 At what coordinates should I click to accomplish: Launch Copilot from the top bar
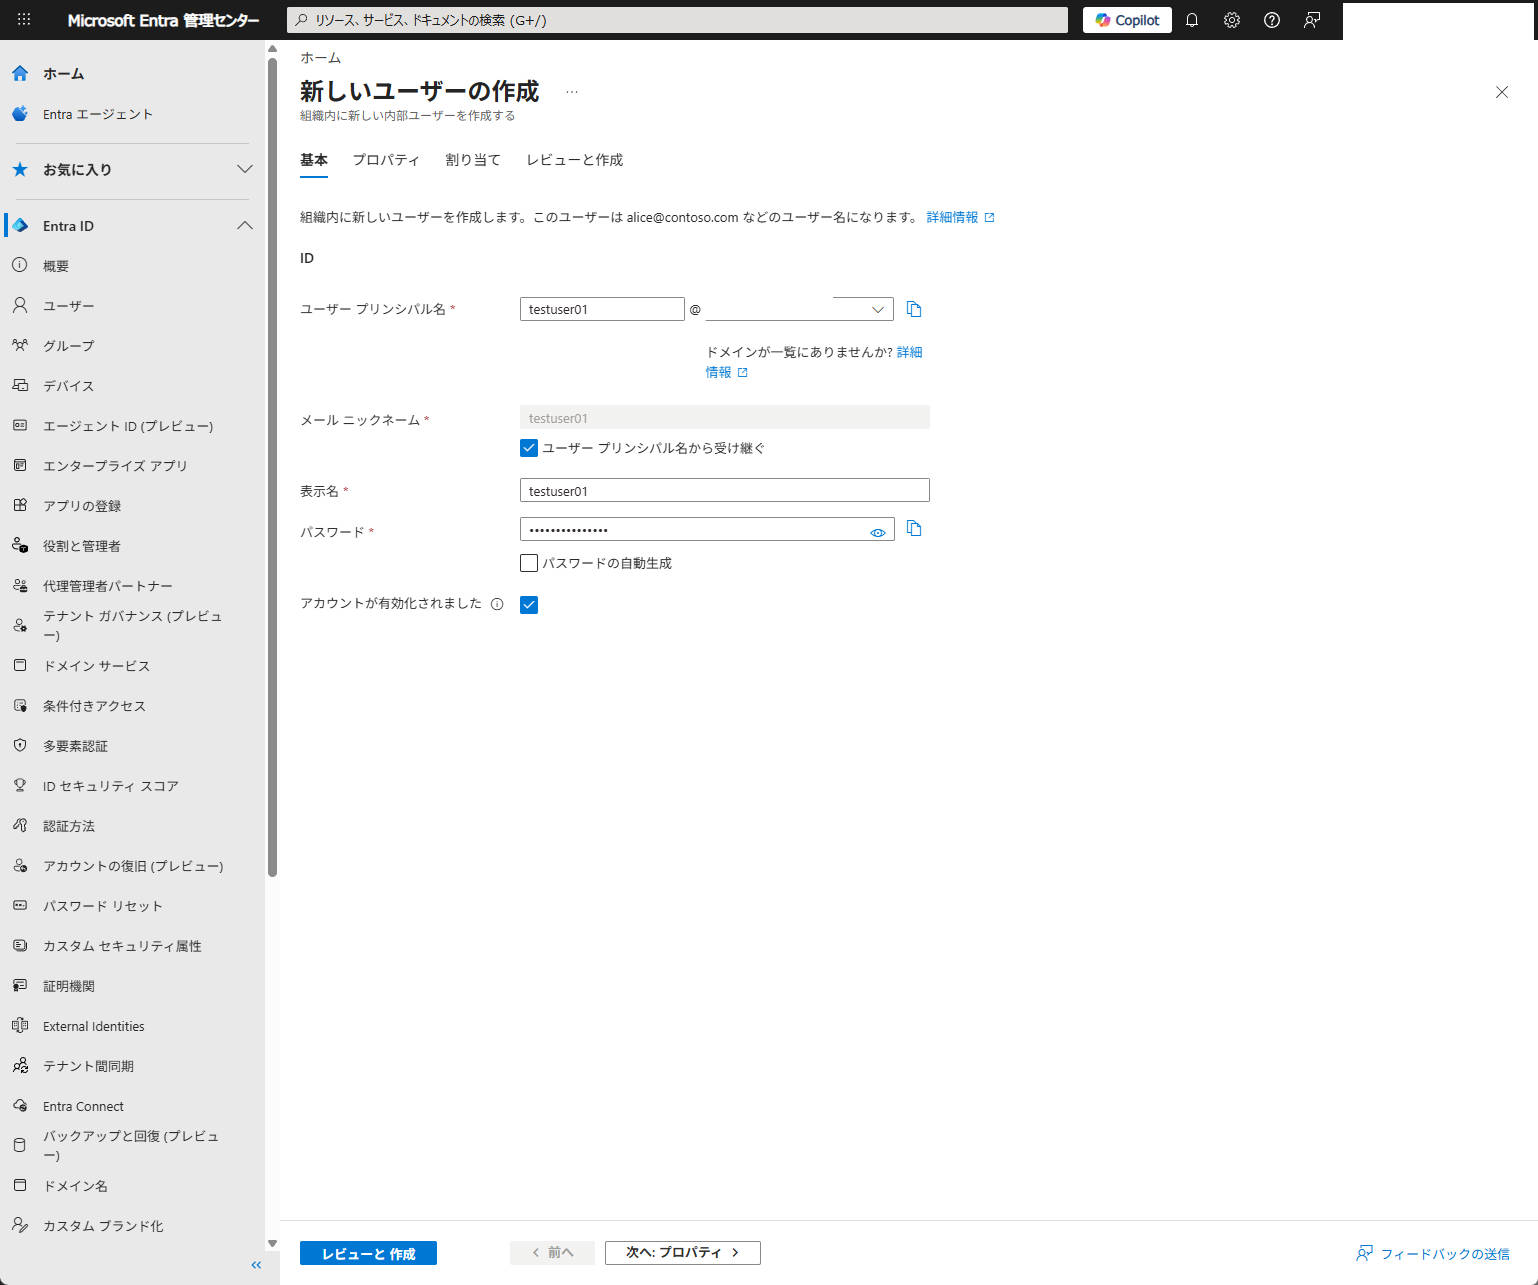1126,19
